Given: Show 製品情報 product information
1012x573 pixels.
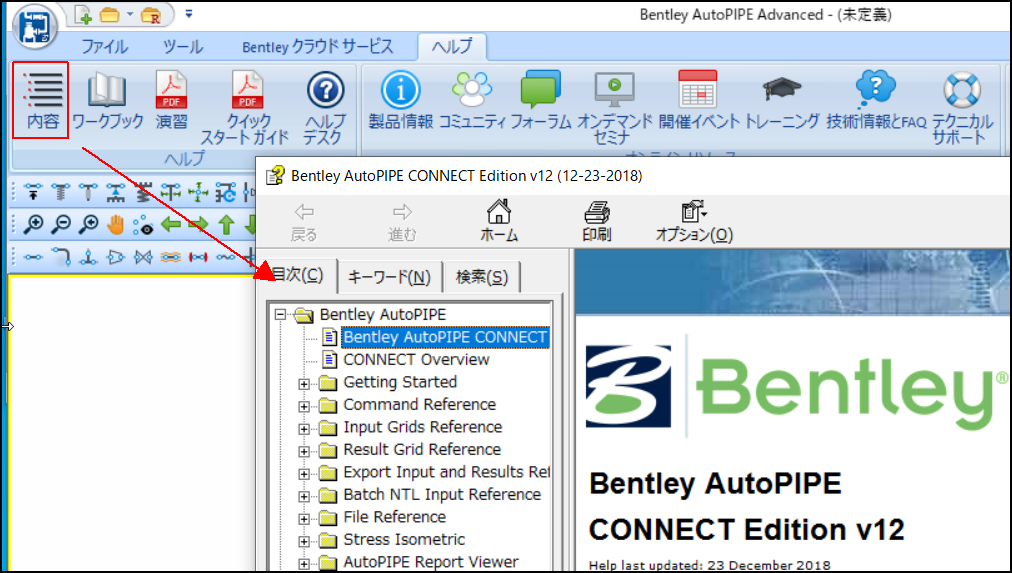Looking at the screenshot, I should click(401, 100).
